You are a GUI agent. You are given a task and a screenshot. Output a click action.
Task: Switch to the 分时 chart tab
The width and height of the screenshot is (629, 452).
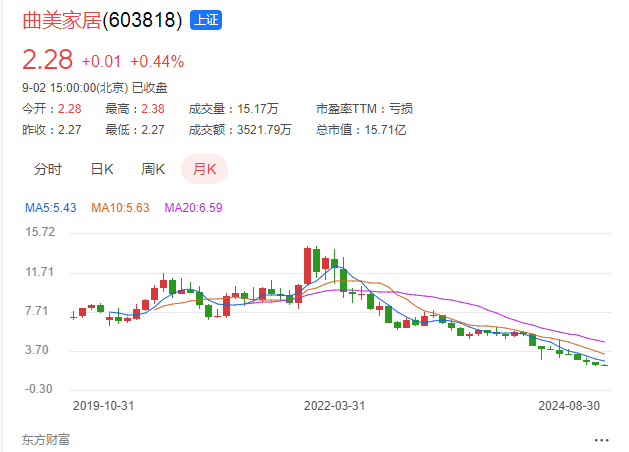48,169
